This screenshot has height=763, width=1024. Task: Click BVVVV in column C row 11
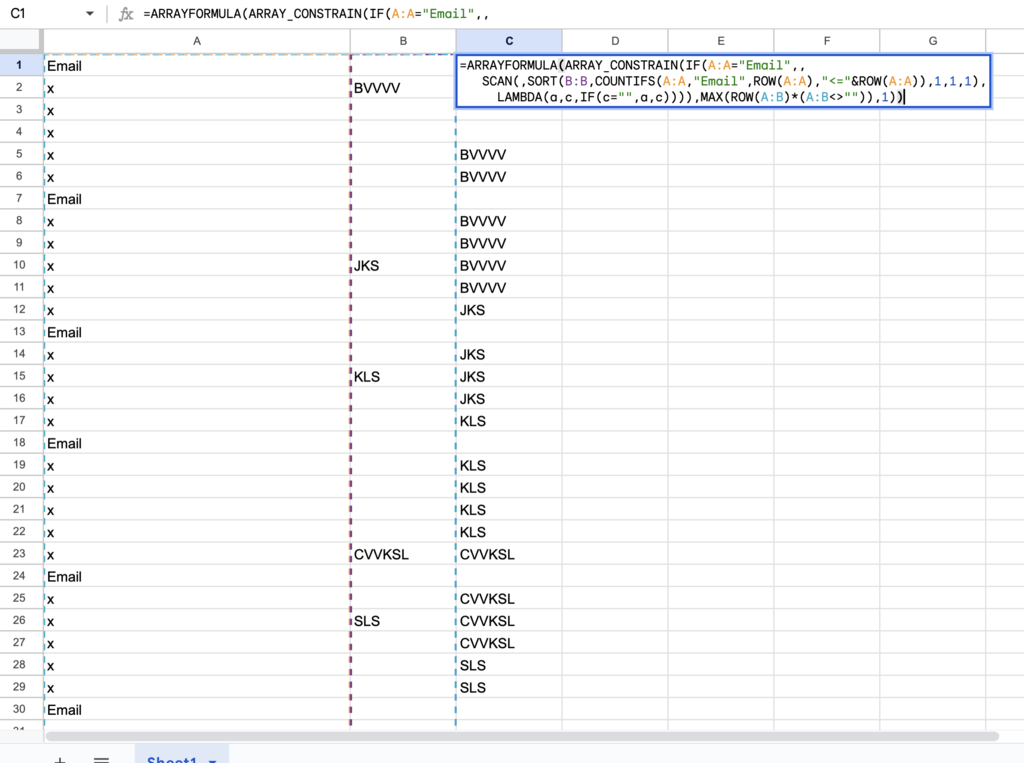pyautogui.click(x=509, y=287)
